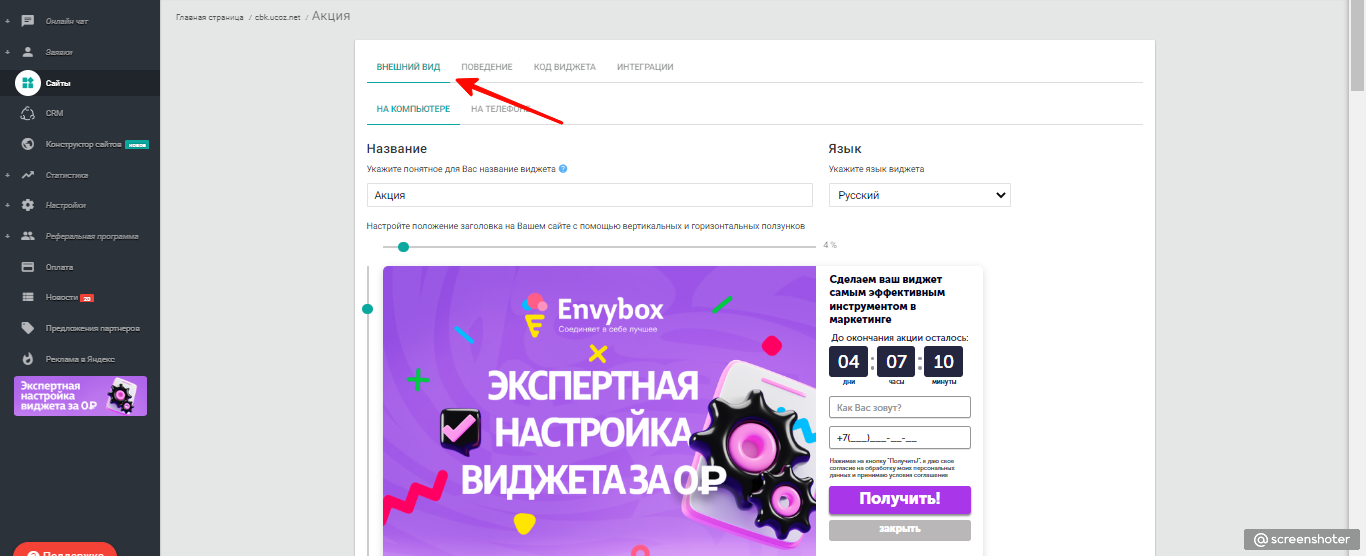1366x556 pixels.
Task: Open Конструктор сайтов globe icon
Action: coord(28,144)
